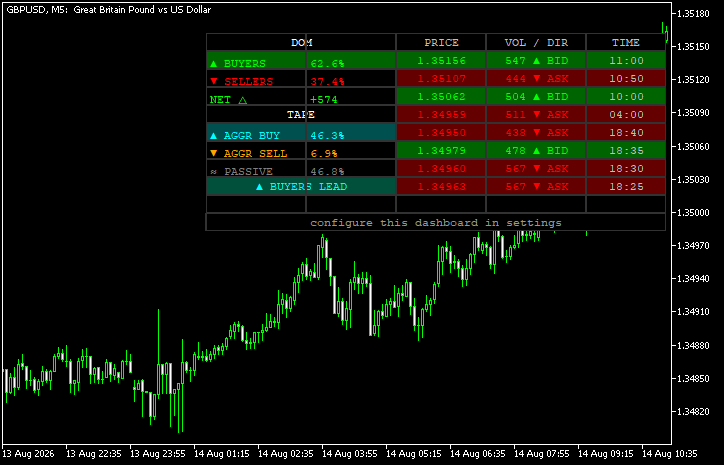Viewport: 724px width, 465px height.
Task: Click the 13 Aug 2026 date label
Action: tap(28, 454)
